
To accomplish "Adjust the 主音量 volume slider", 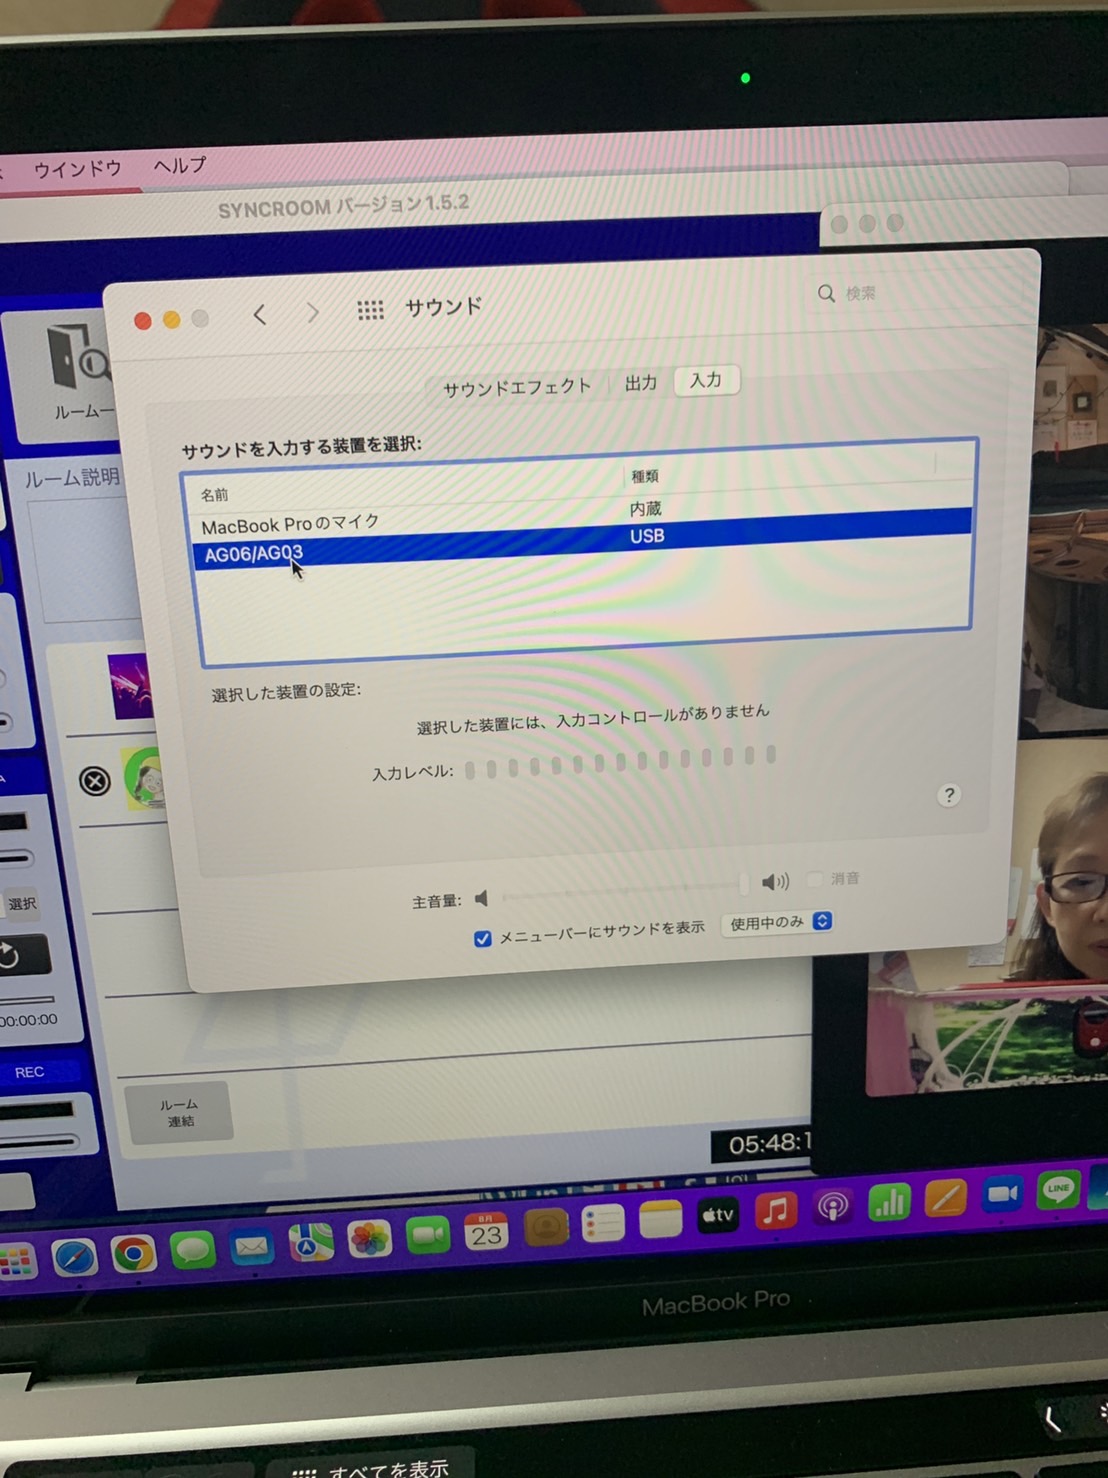I will (x=625, y=889).
